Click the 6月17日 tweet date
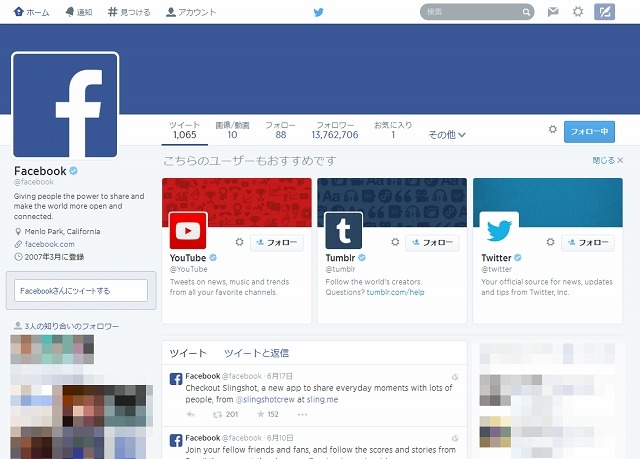The height and width of the screenshot is (459, 640). [x=280, y=376]
